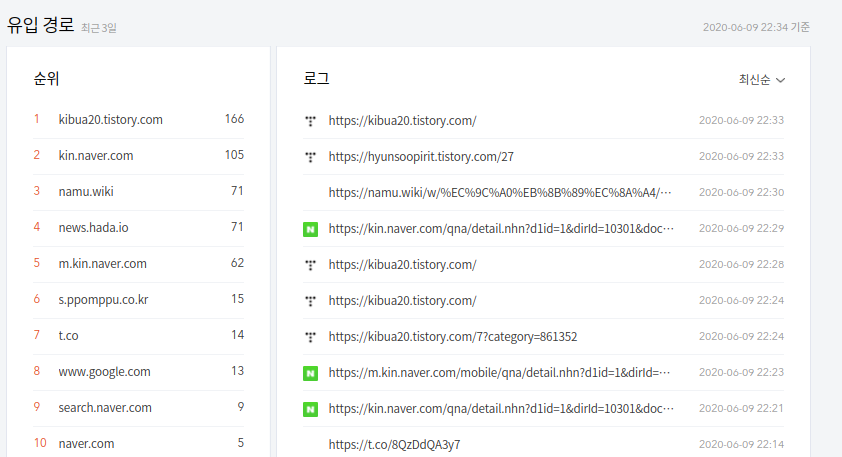Open the hyunsoopirit.tistory.com/27 log link
The image size is (842, 457).
coord(421,157)
